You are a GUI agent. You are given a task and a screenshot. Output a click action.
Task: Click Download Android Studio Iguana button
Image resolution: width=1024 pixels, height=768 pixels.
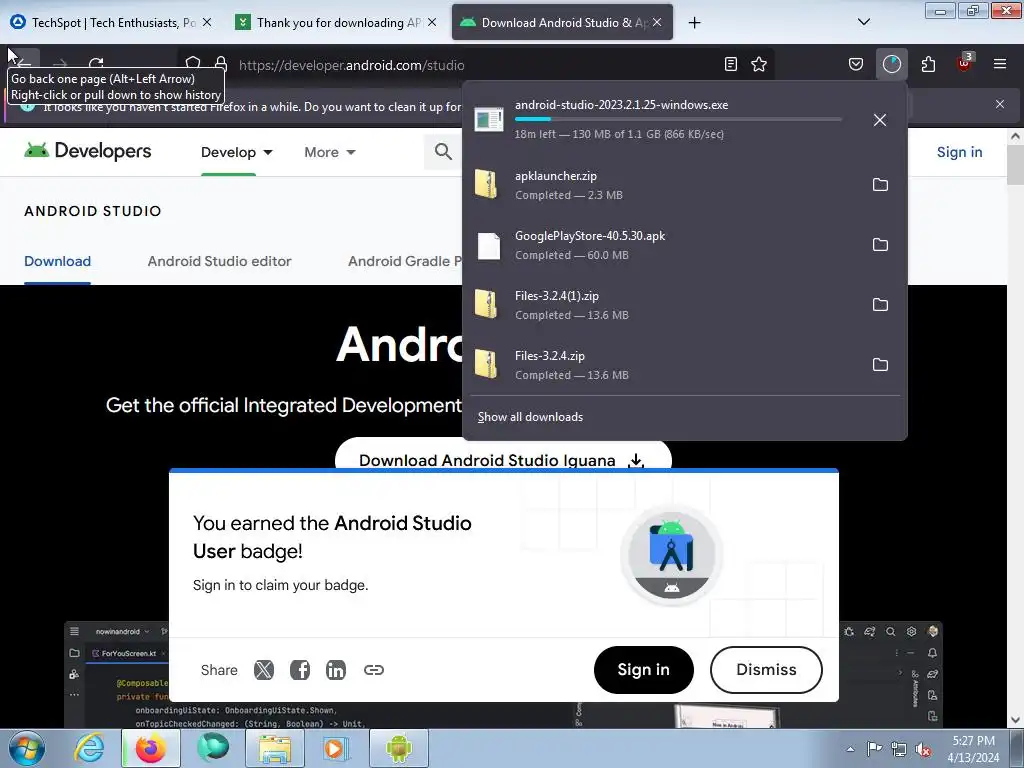tap(503, 455)
